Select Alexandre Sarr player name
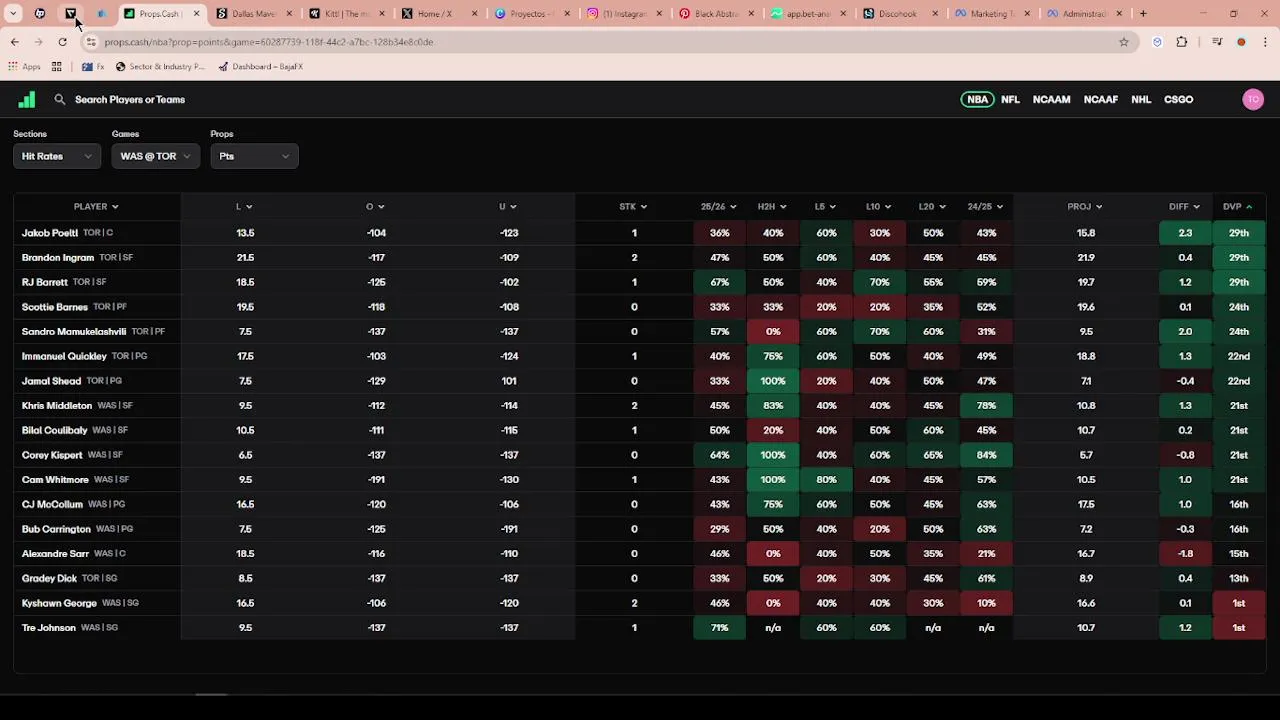Viewport: 1280px width, 720px height. pos(55,554)
